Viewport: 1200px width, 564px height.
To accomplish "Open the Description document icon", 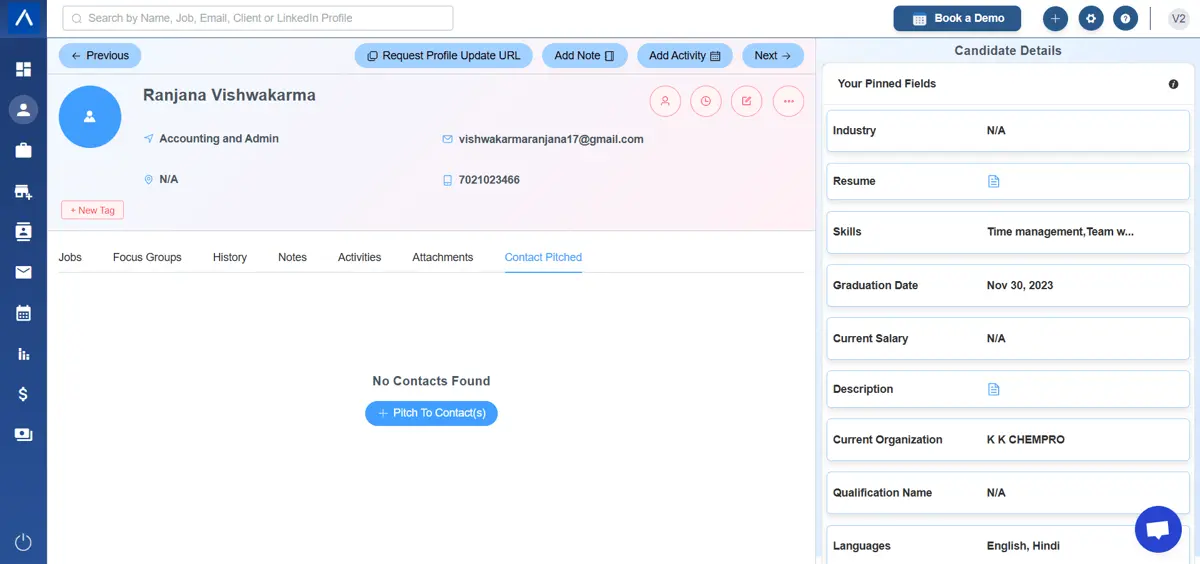I will tap(993, 389).
